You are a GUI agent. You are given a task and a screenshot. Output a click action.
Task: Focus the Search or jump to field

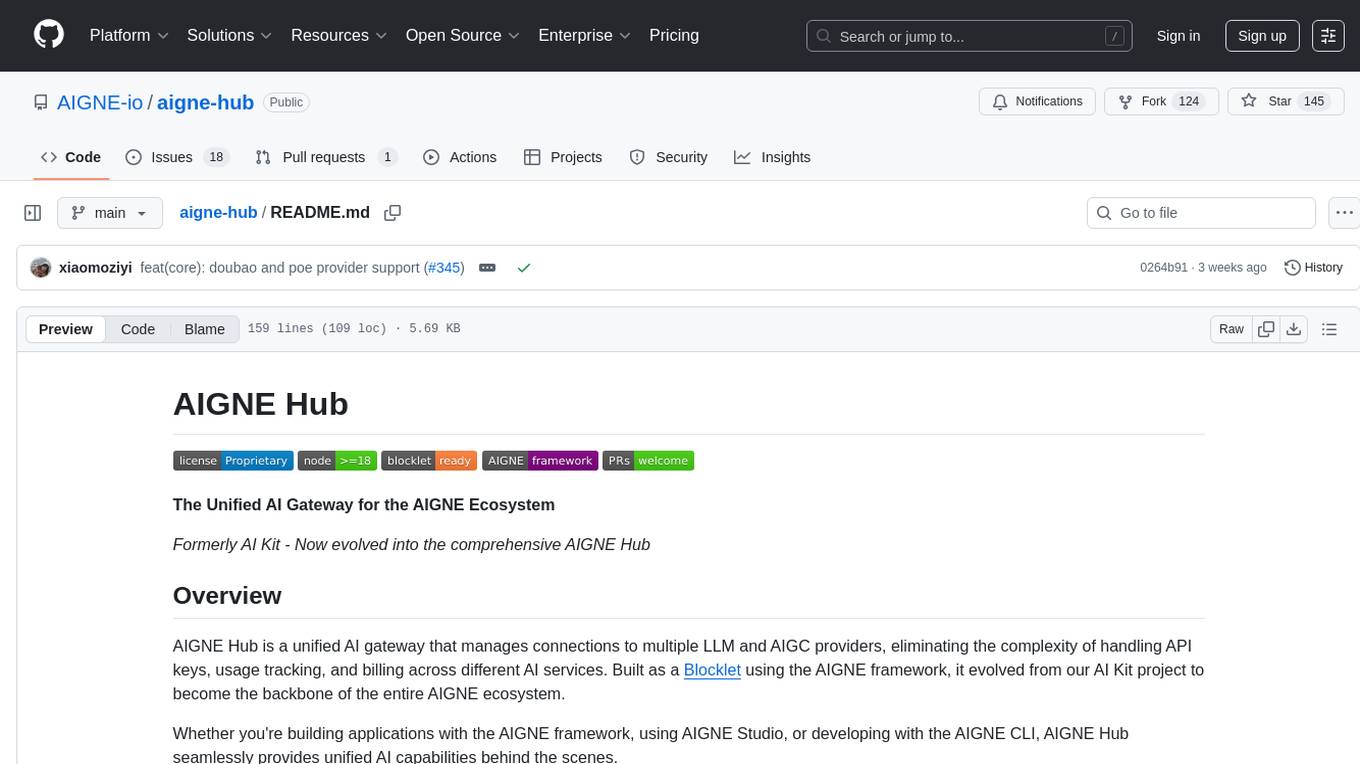pos(970,36)
